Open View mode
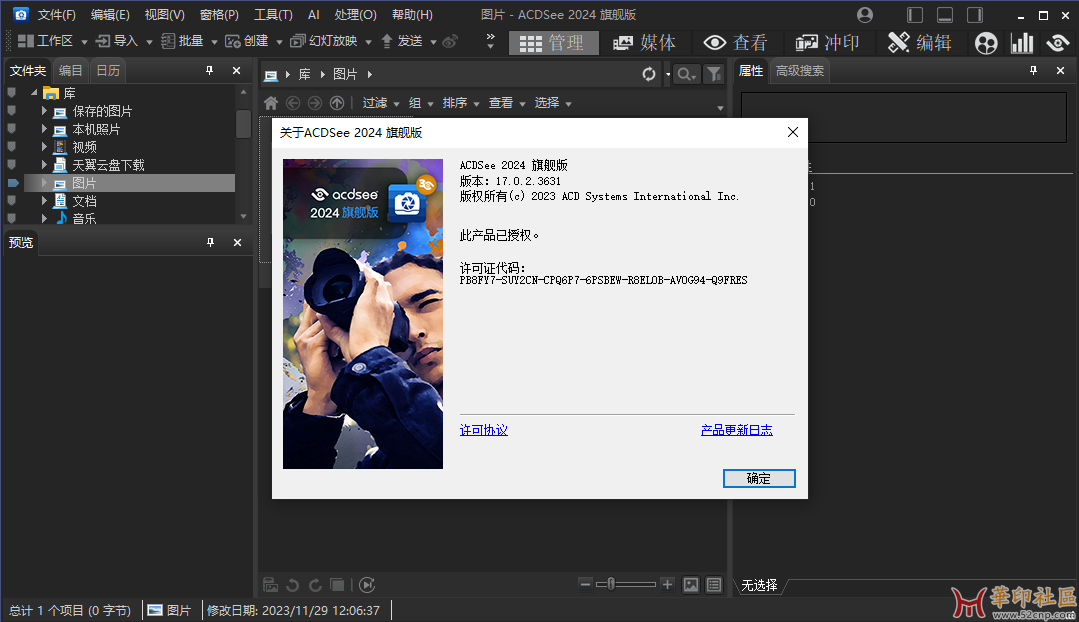The height and width of the screenshot is (622, 1079). pos(736,43)
